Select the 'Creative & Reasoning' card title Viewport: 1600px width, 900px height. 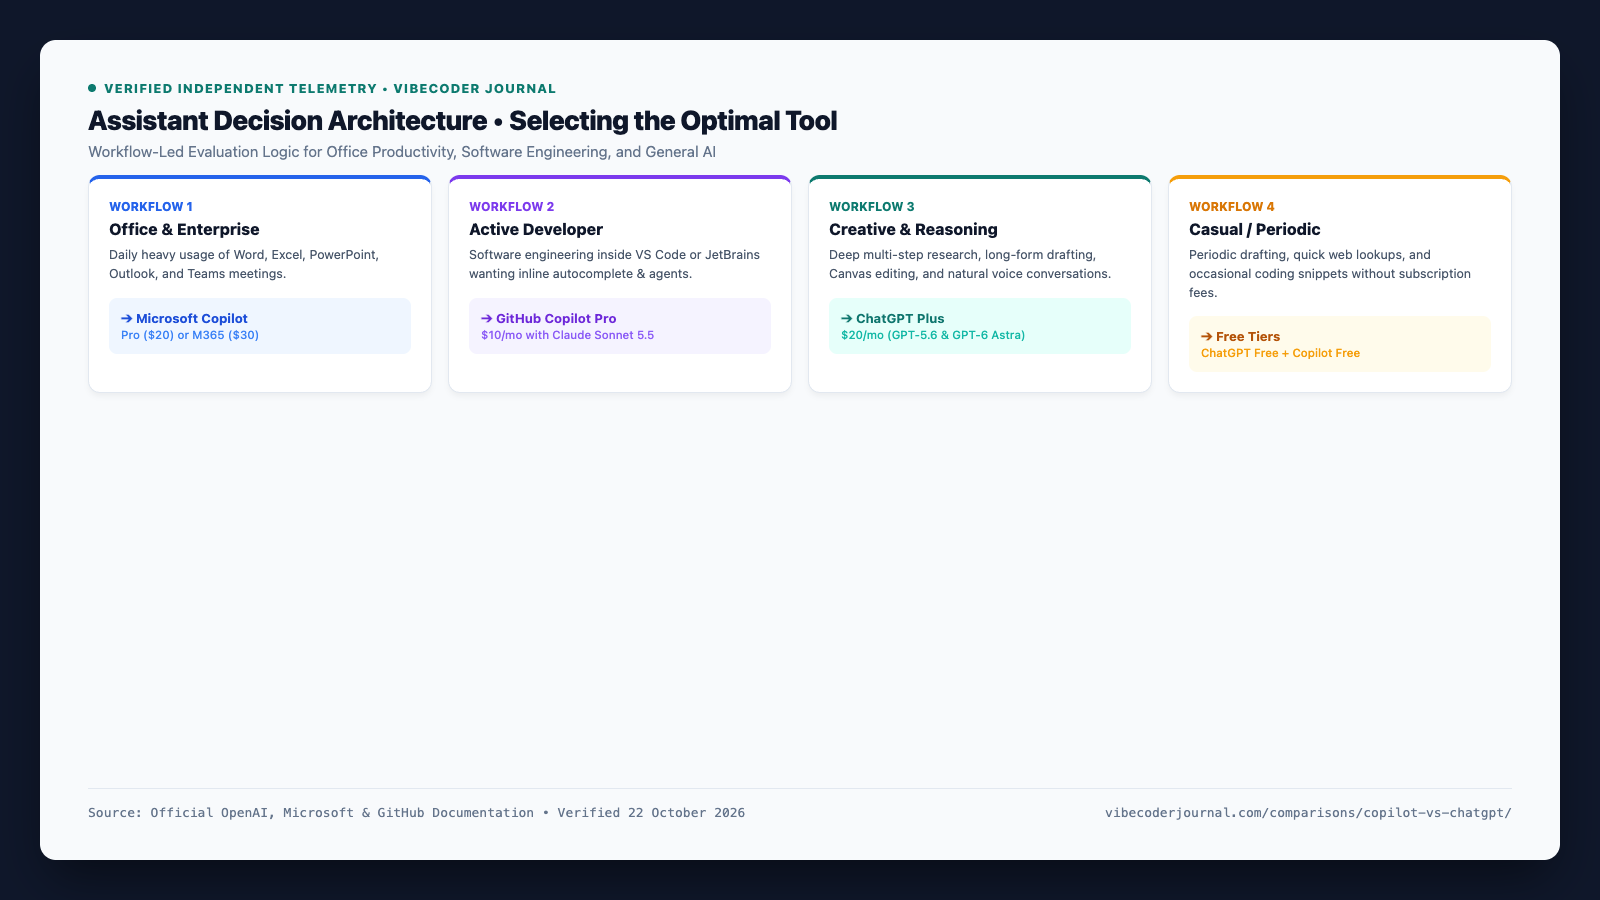point(913,229)
